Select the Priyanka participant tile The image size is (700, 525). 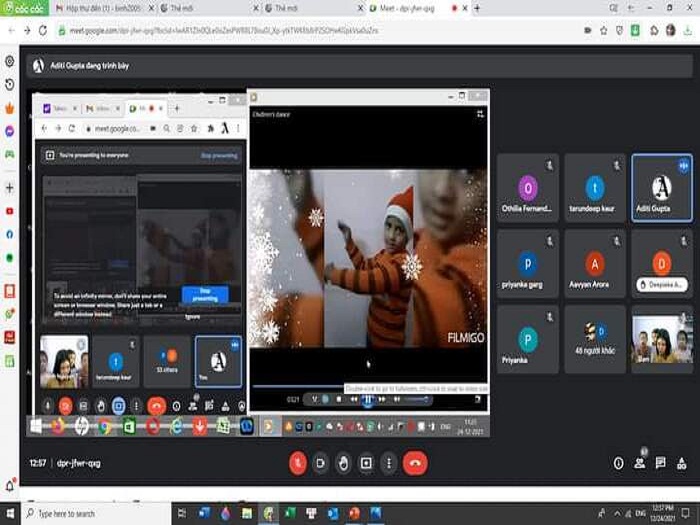pyautogui.click(x=528, y=339)
